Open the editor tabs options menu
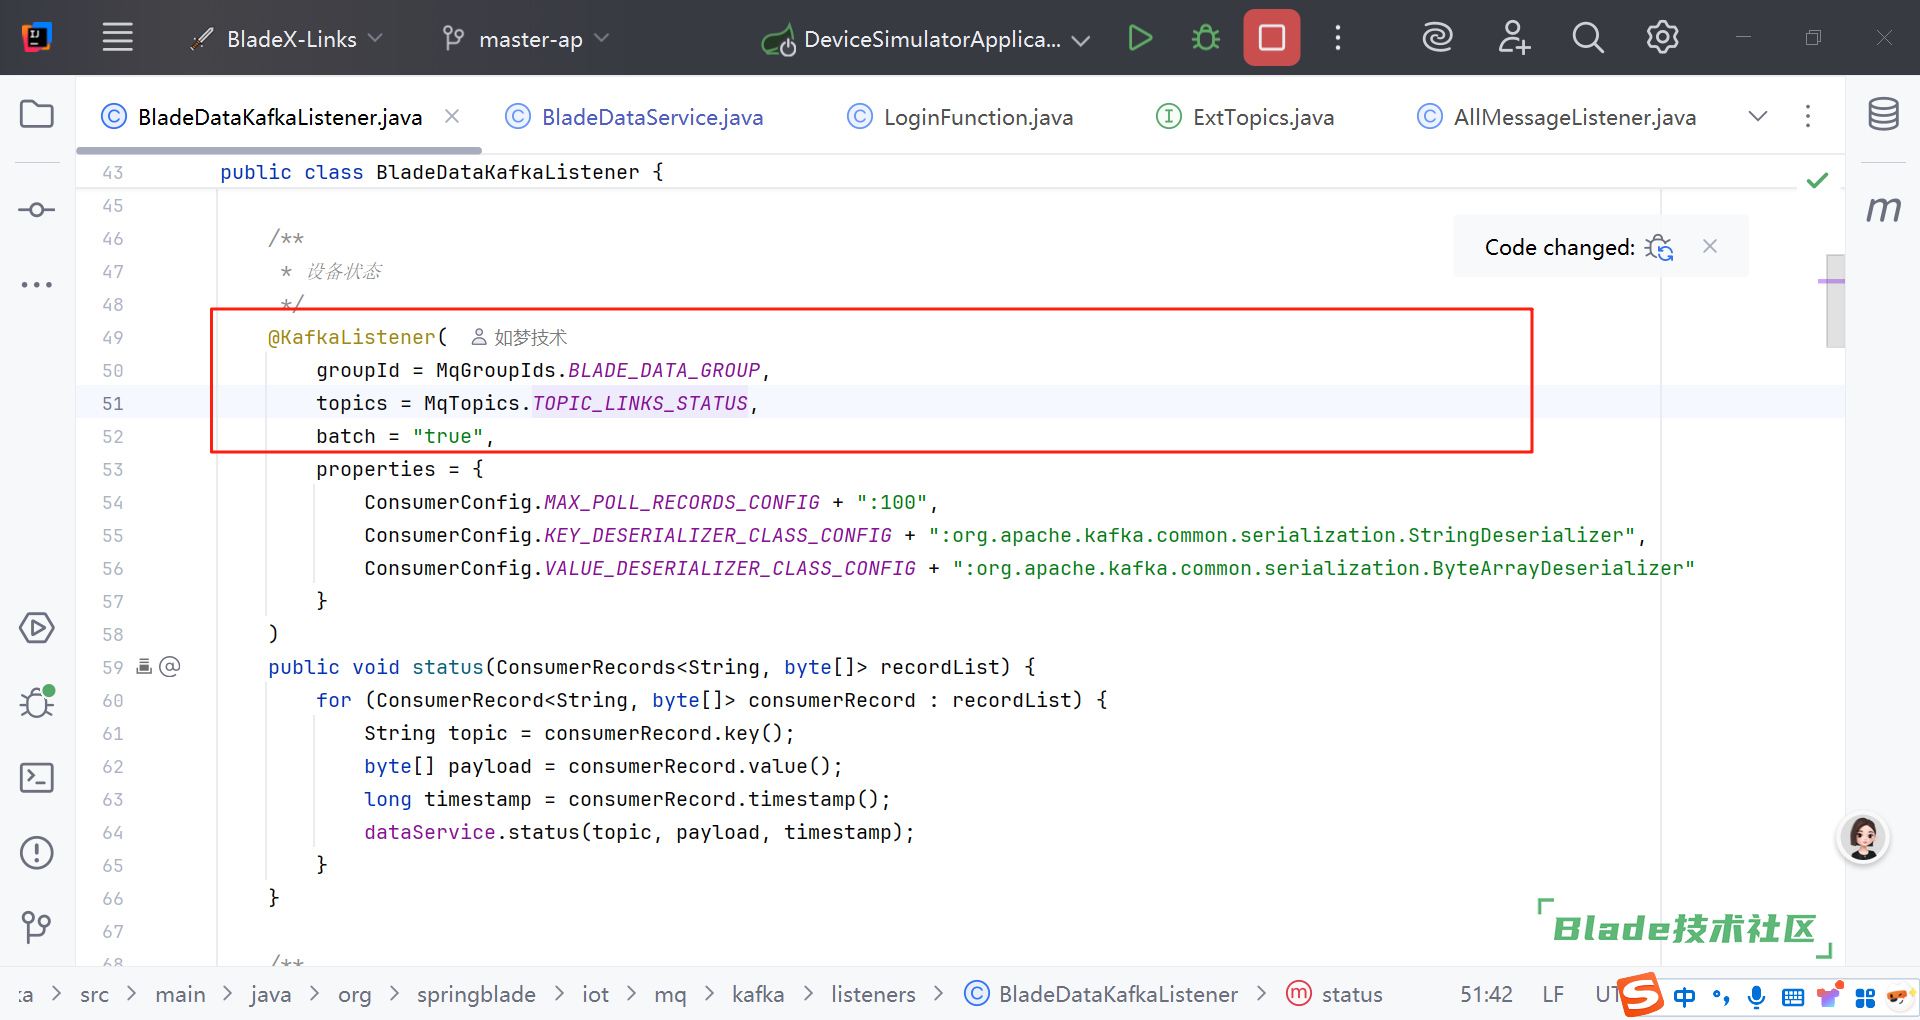 [x=1807, y=117]
